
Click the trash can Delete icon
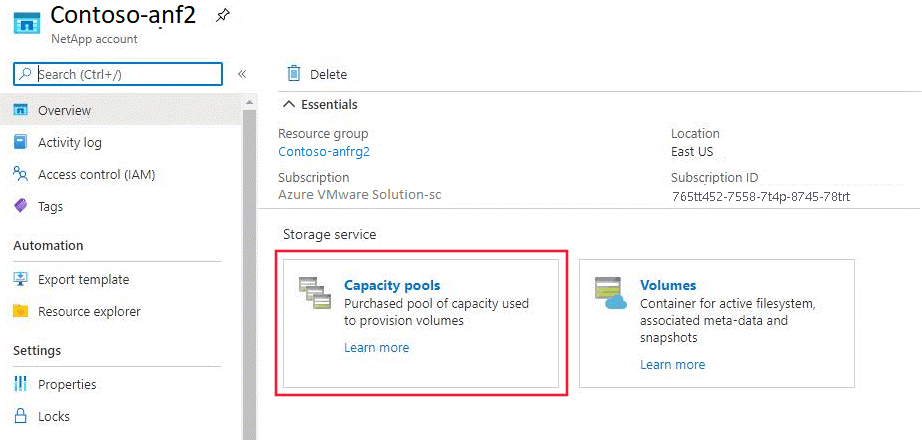point(294,73)
